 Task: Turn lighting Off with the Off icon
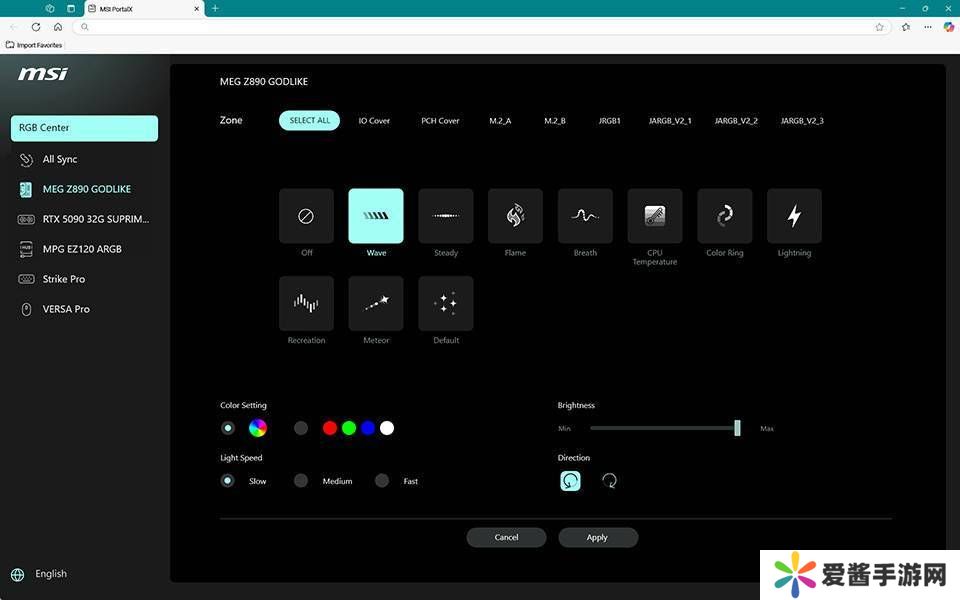coord(306,216)
